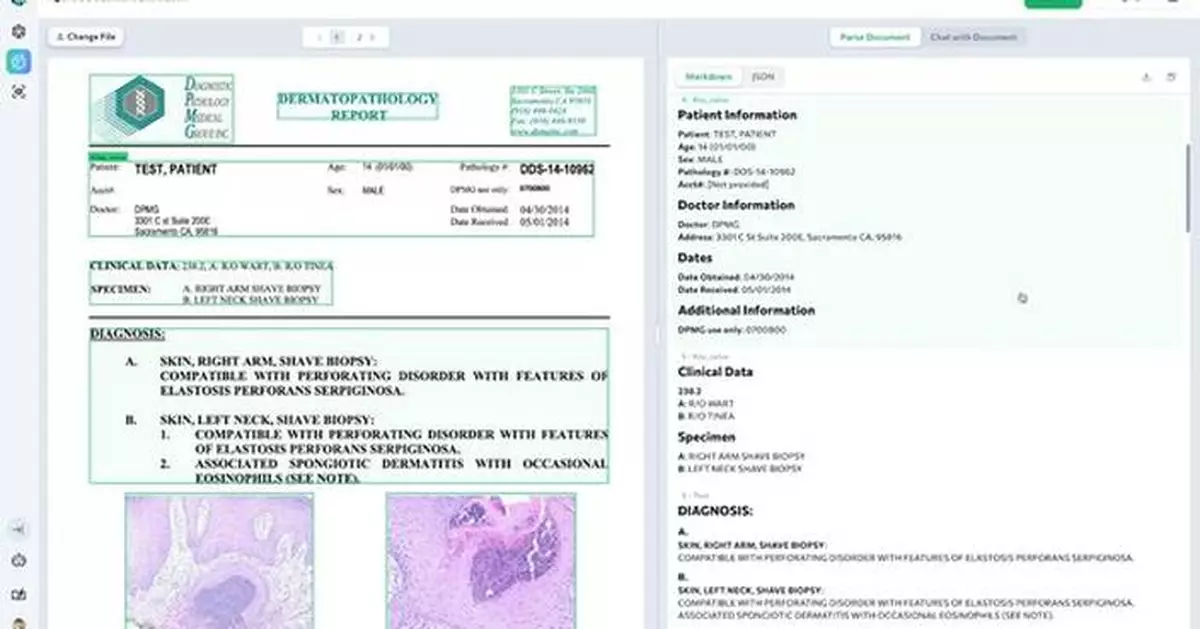1200x629 pixels.
Task: Open the user avatar at sidebar bottom
Action: click(x=18, y=623)
